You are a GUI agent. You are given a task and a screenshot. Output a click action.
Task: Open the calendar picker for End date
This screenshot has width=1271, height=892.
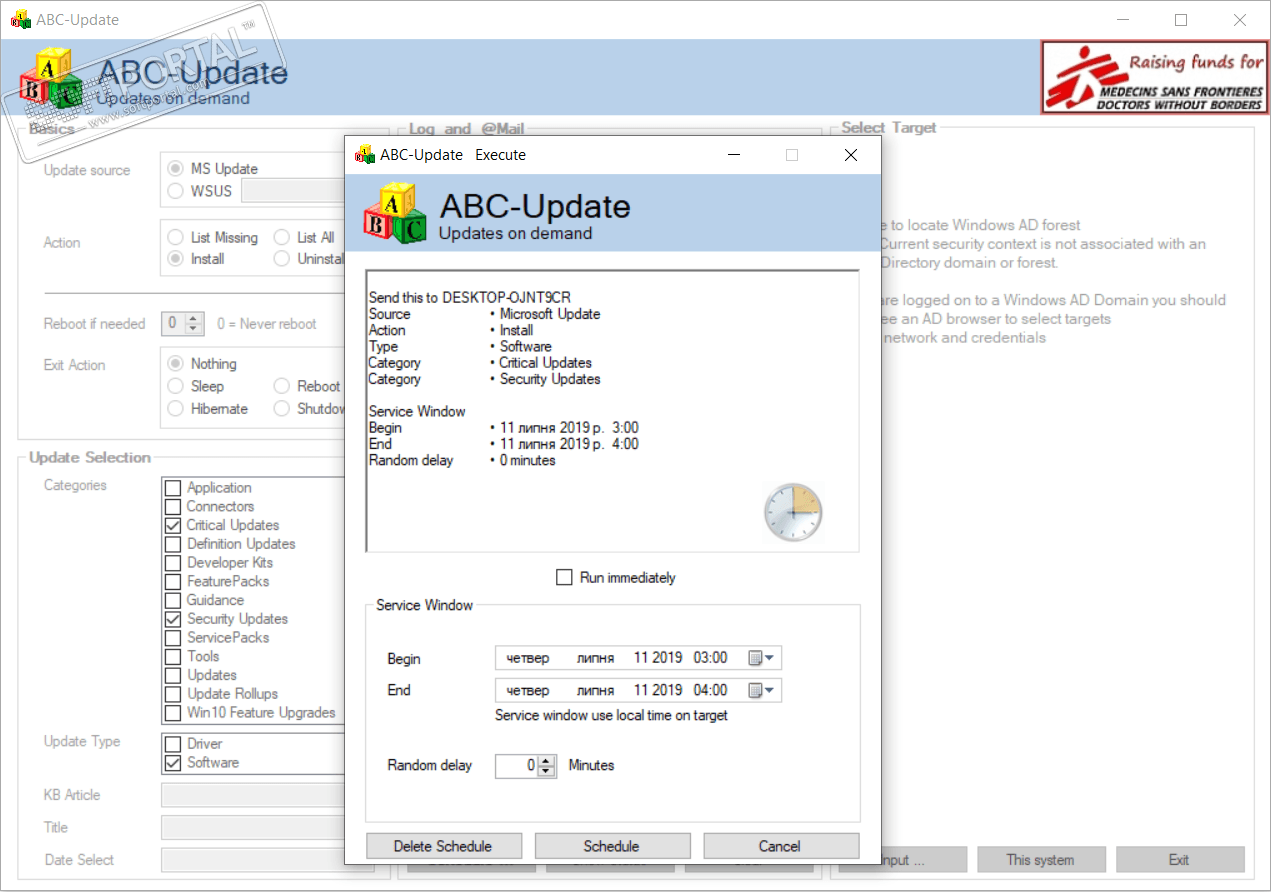(762, 690)
